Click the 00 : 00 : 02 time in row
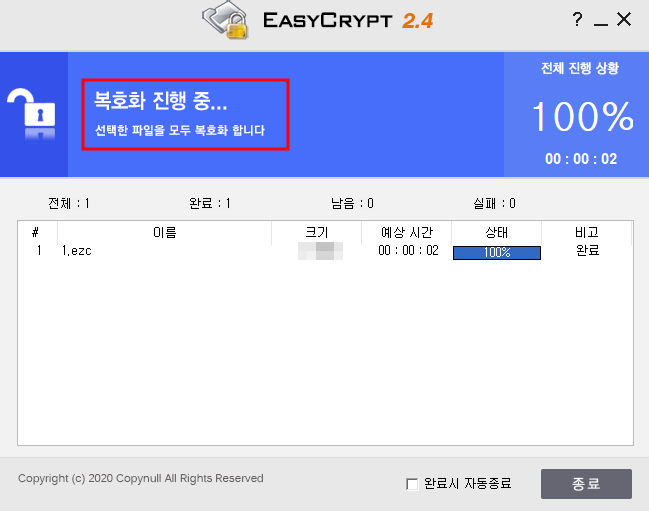 [x=408, y=251]
